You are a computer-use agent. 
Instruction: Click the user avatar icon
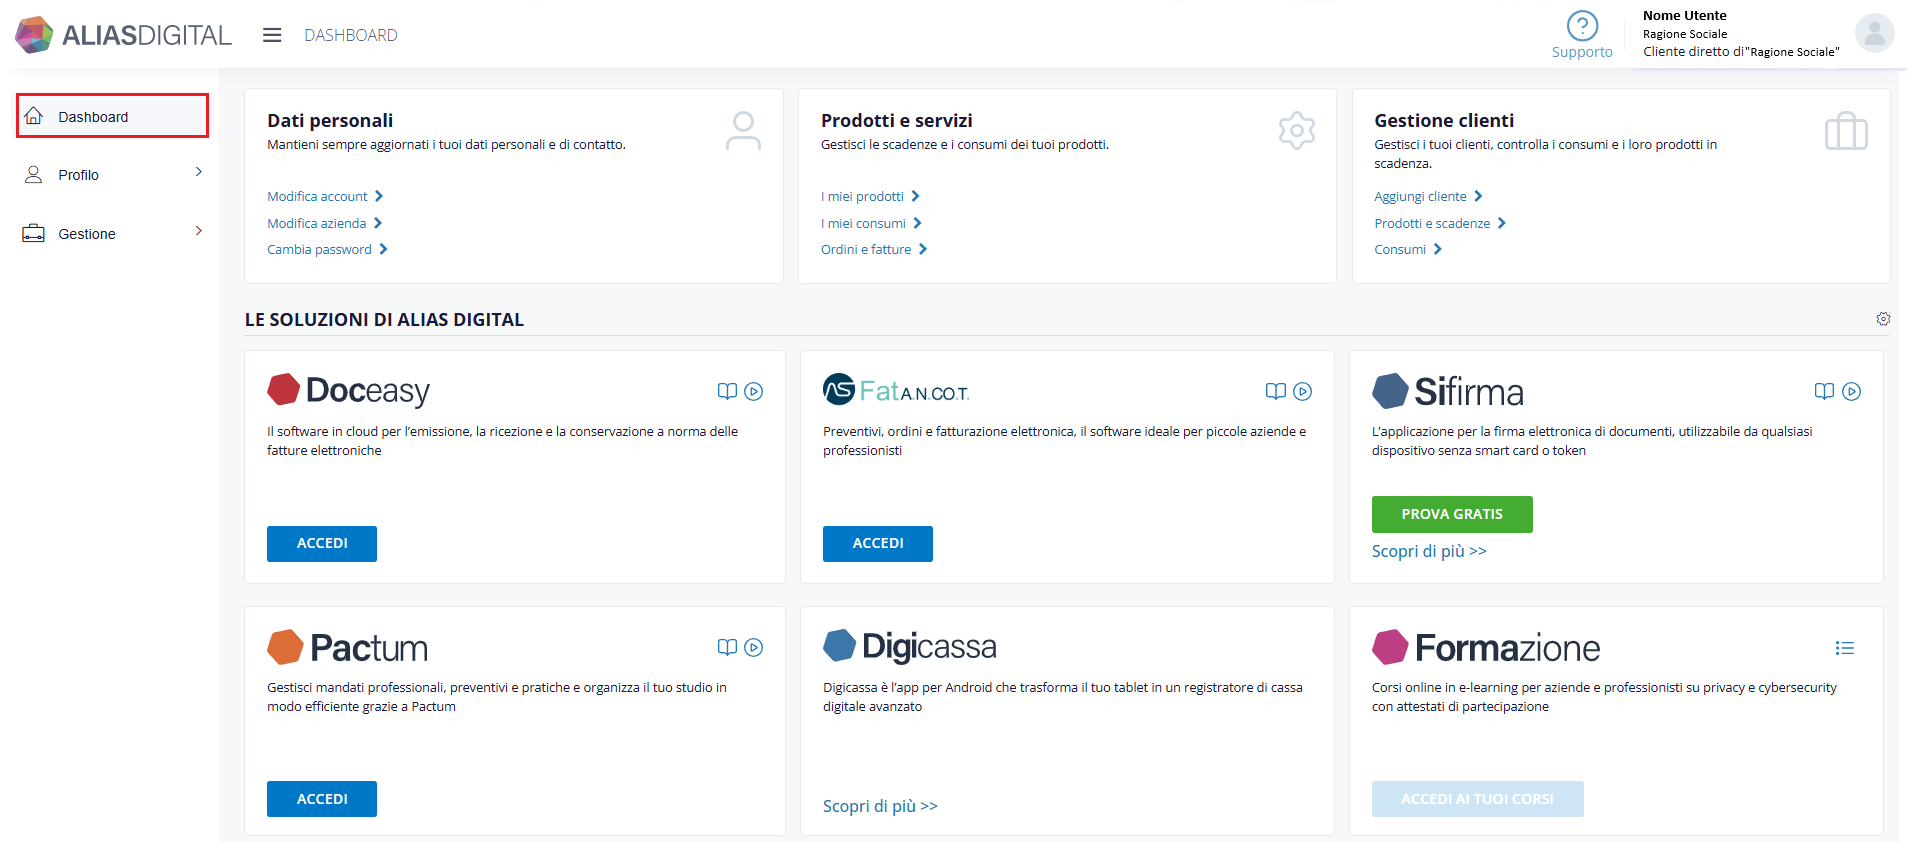1874,33
